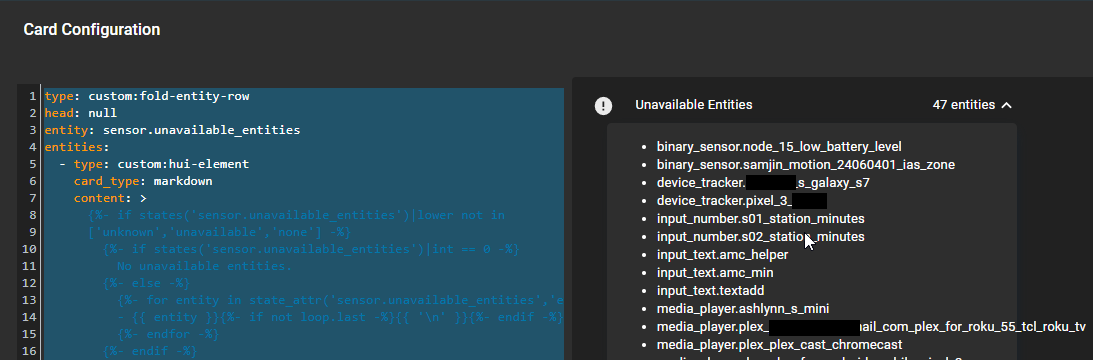The height and width of the screenshot is (360, 1093).
Task: Click media_player.plex_plex_cast_chromecast entry
Action: [779, 345]
